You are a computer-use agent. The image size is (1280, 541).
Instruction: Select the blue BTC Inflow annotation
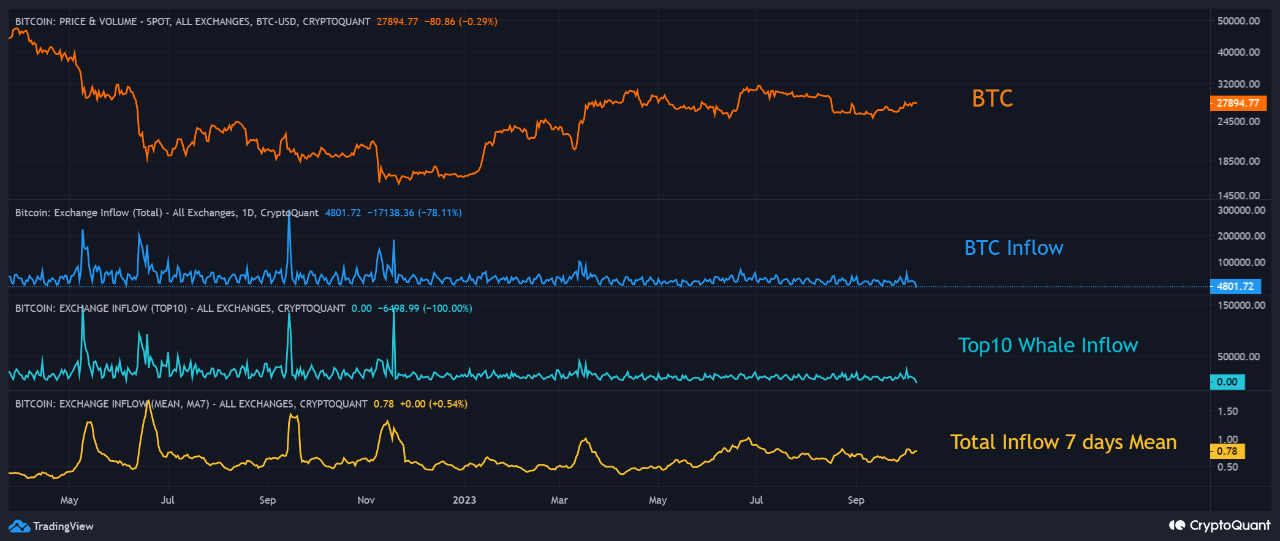coord(1013,248)
